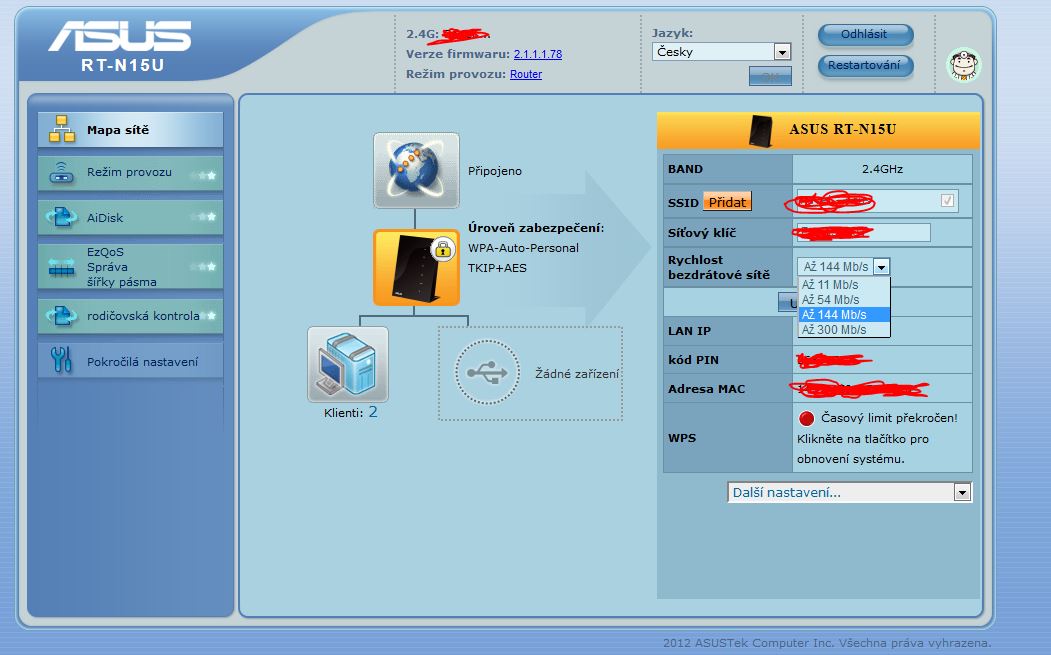The height and width of the screenshot is (655, 1051).
Task: Click the Časový limit překročen! message
Action: pyautogui.click(x=889, y=418)
